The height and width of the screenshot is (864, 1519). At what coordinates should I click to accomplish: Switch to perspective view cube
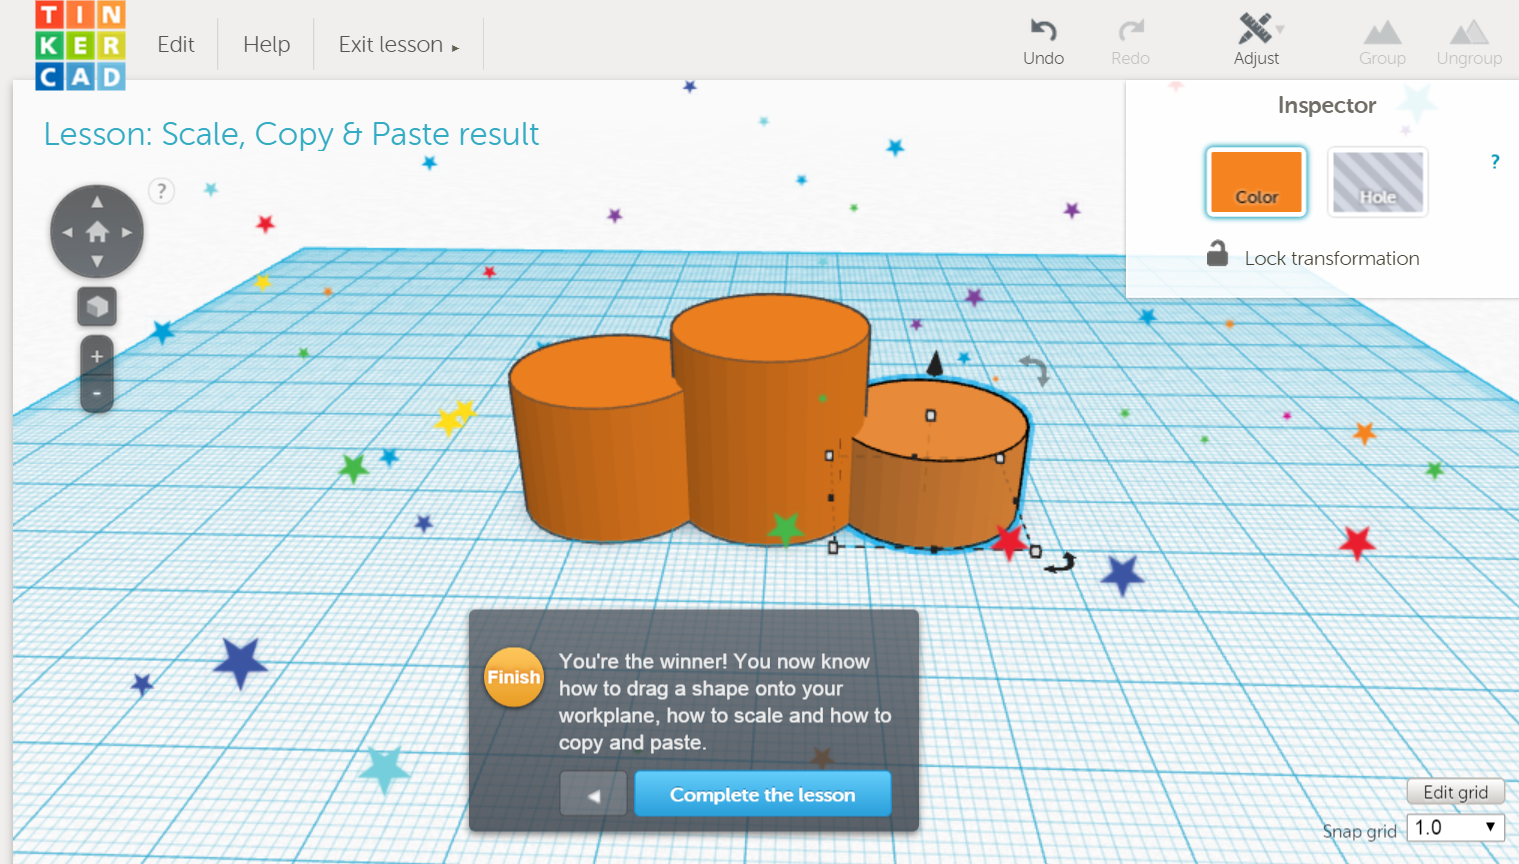[x=97, y=307]
